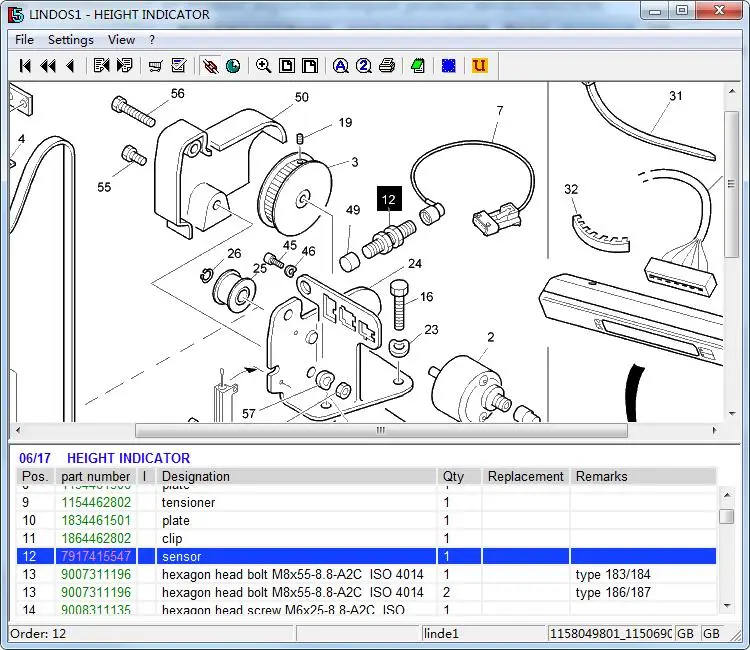Click the fast rewind double-arrow icon
750x650 pixels.
click(x=47, y=66)
